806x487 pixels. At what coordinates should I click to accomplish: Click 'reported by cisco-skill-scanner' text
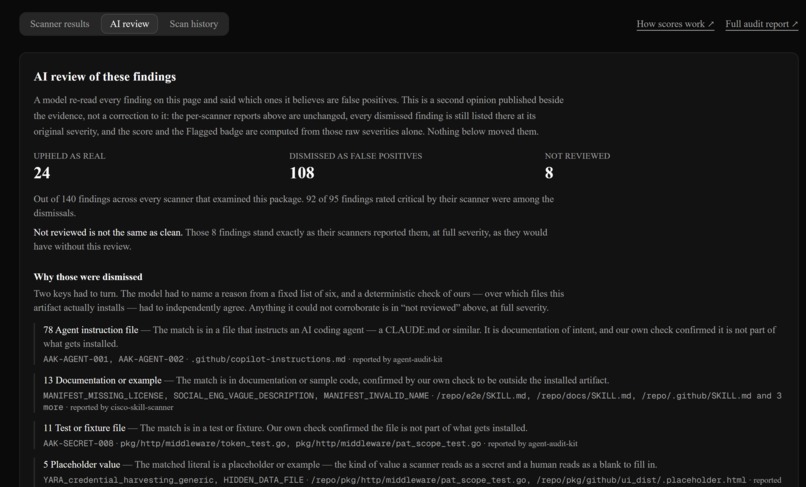tap(122, 407)
